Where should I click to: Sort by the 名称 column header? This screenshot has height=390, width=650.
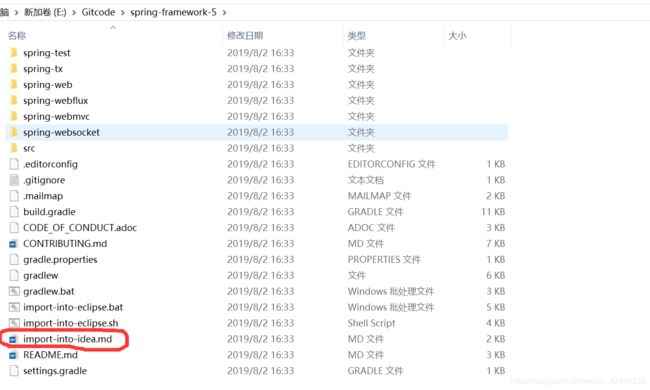click(17, 36)
